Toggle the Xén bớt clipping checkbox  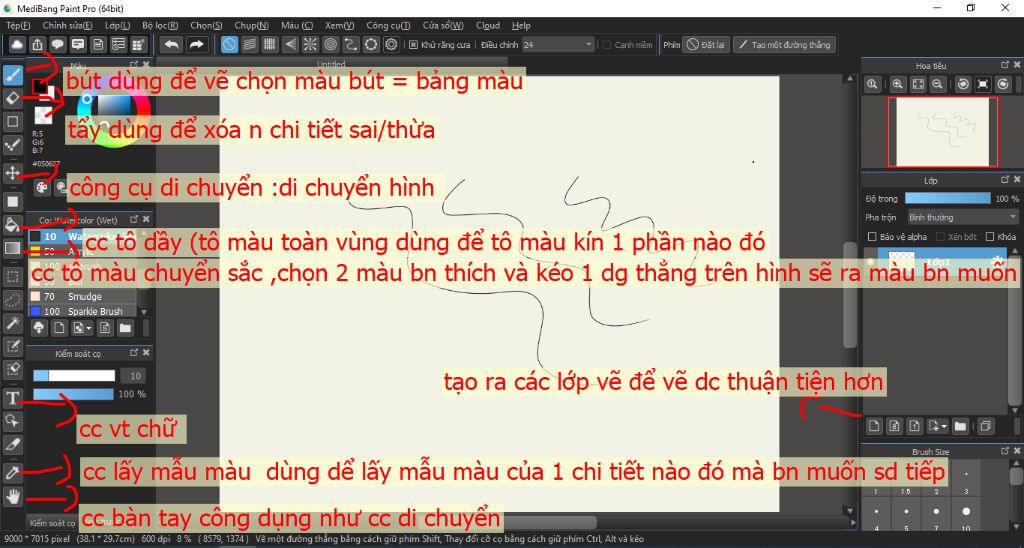941,236
